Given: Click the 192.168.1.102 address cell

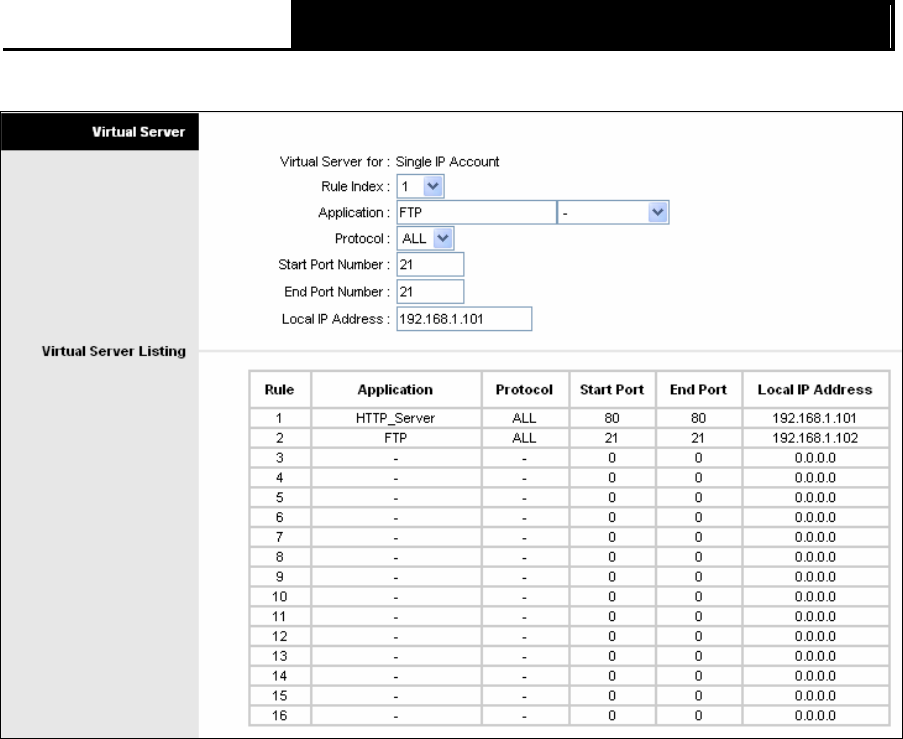Looking at the screenshot, I should [x=815, y=438].
